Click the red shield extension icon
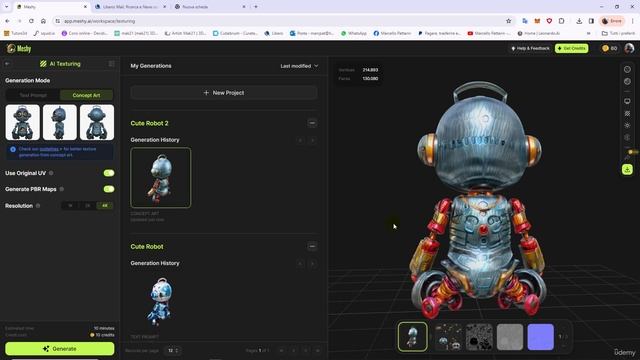 [x=549, y=21]
